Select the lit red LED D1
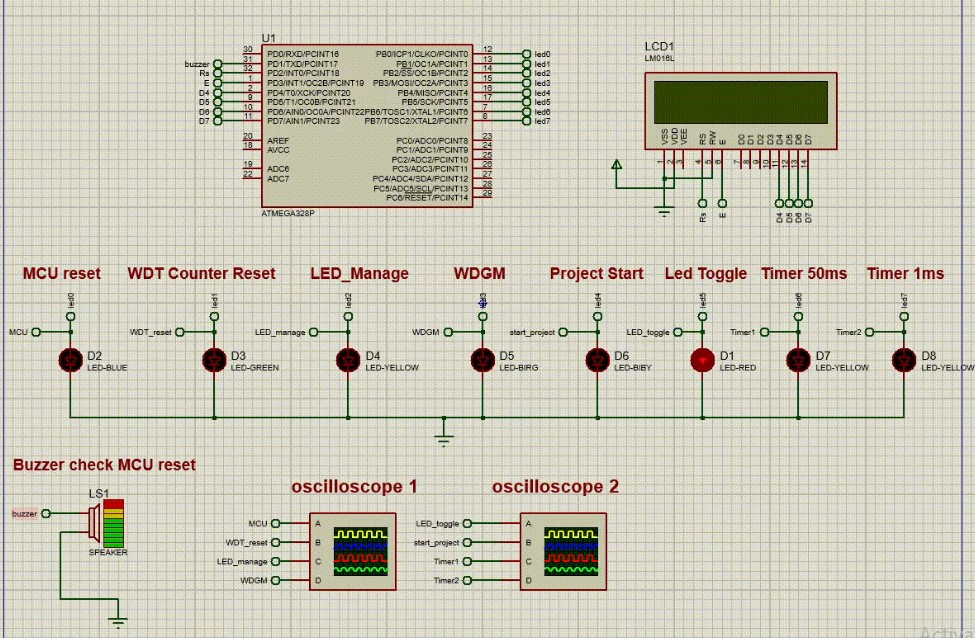This screenshot has width=975, height=638. pyautogui.click(x=703, y=359)
